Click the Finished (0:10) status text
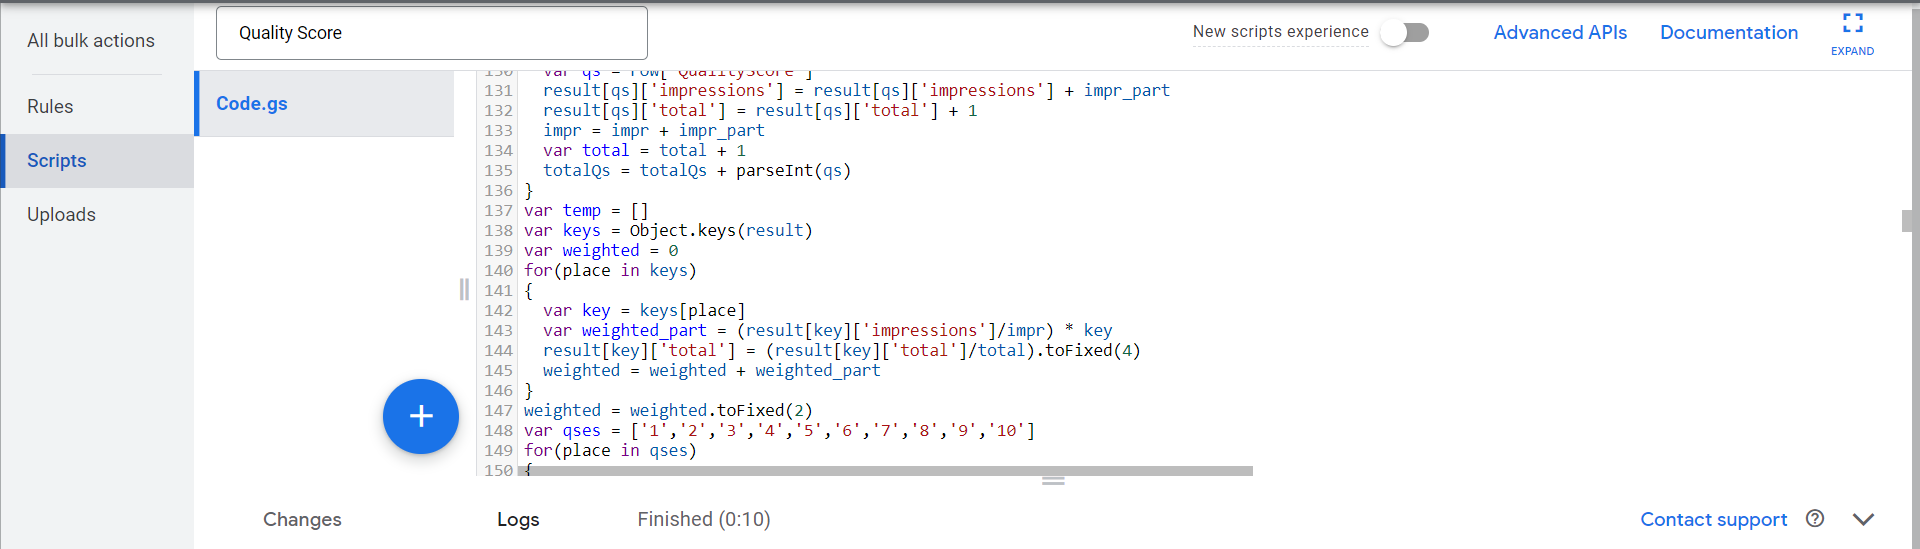This screenshot has height=549, width=1920. tap(704, 519)
